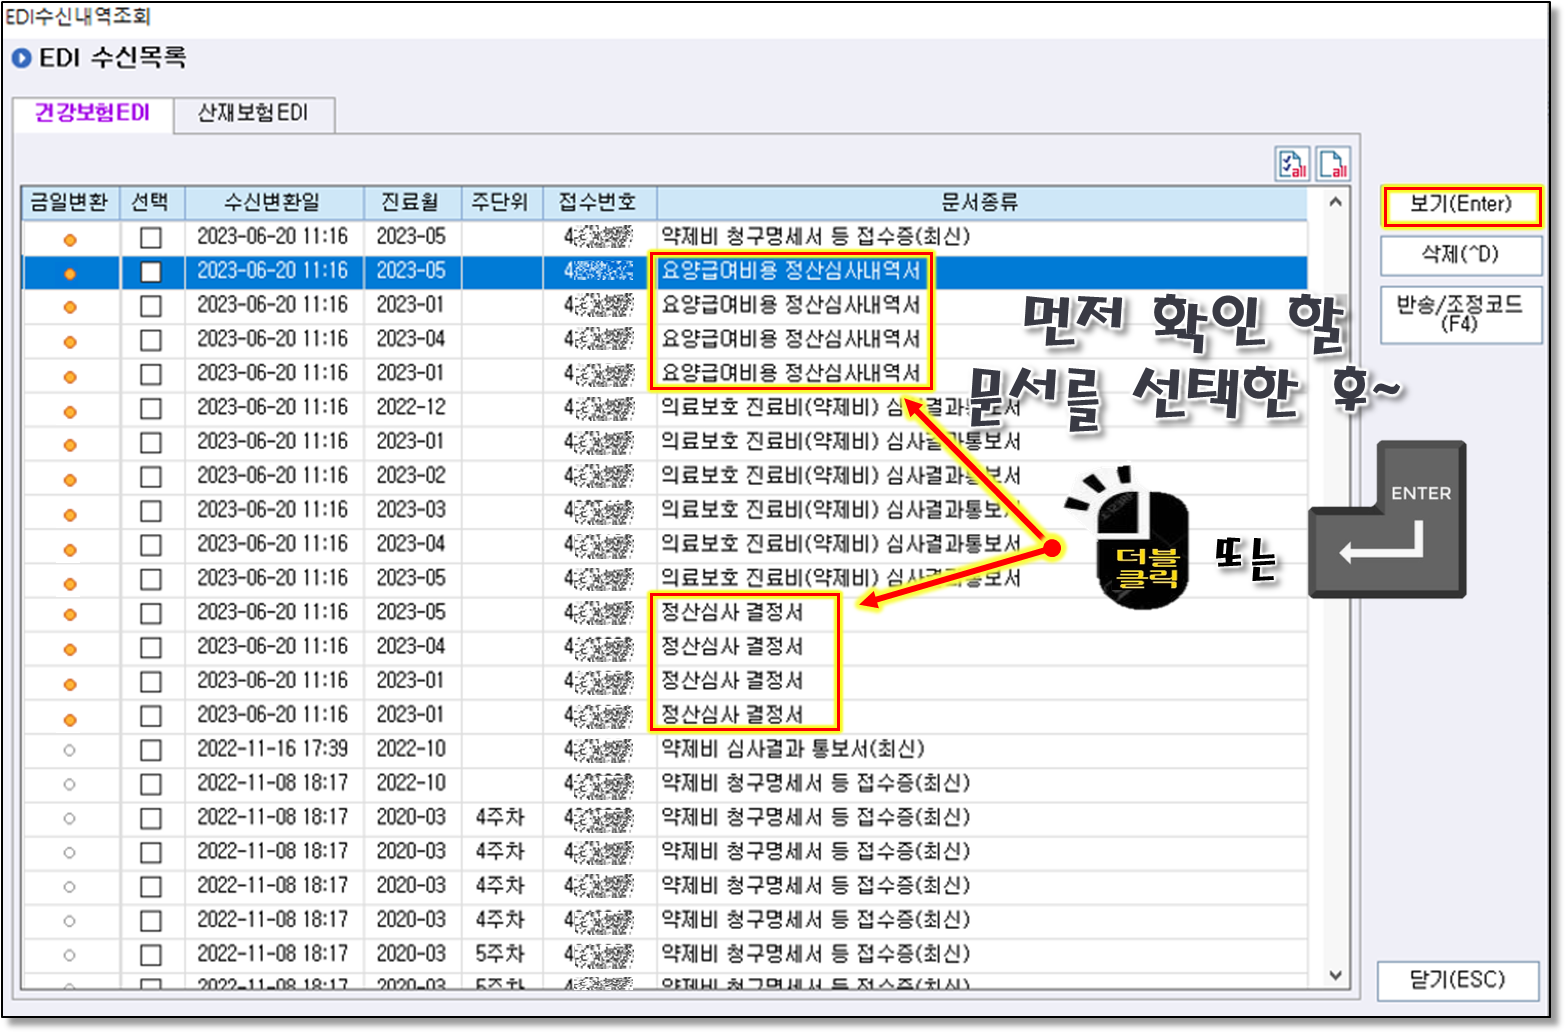Tick the checkbox in the highlighted 요양급여비용 row

tap(151, 272)
